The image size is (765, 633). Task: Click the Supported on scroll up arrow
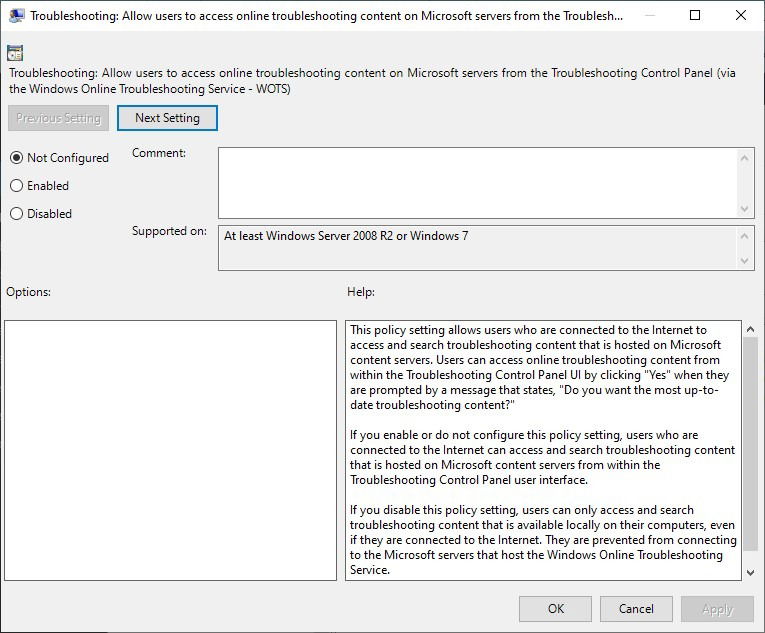tap(744, 236)
